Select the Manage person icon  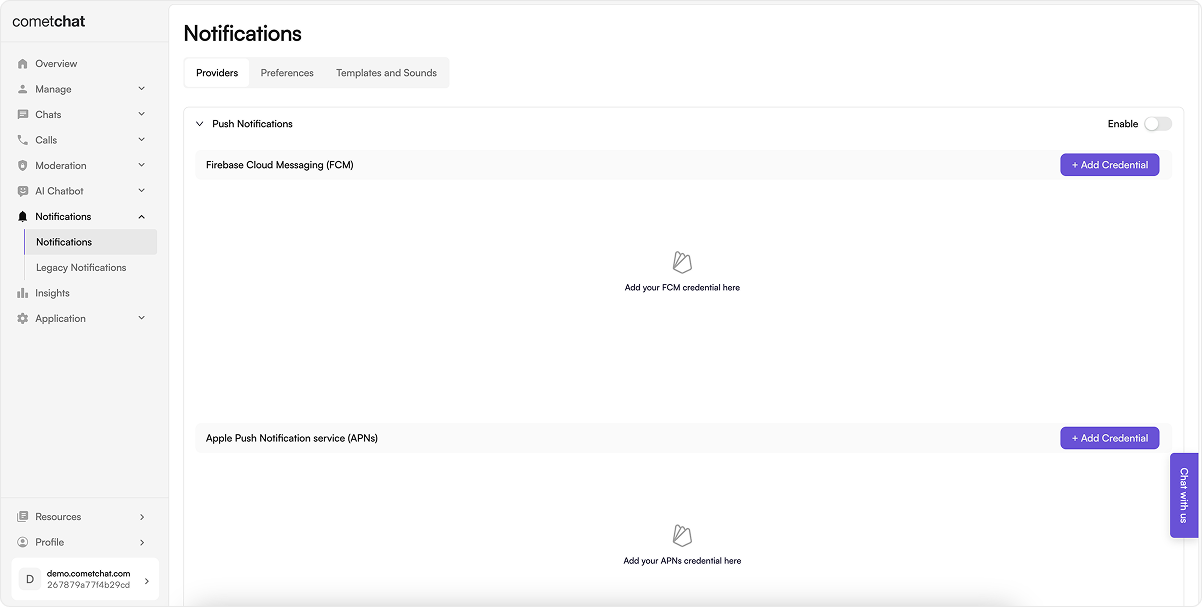pyautogui.click(x=22, y=88)
